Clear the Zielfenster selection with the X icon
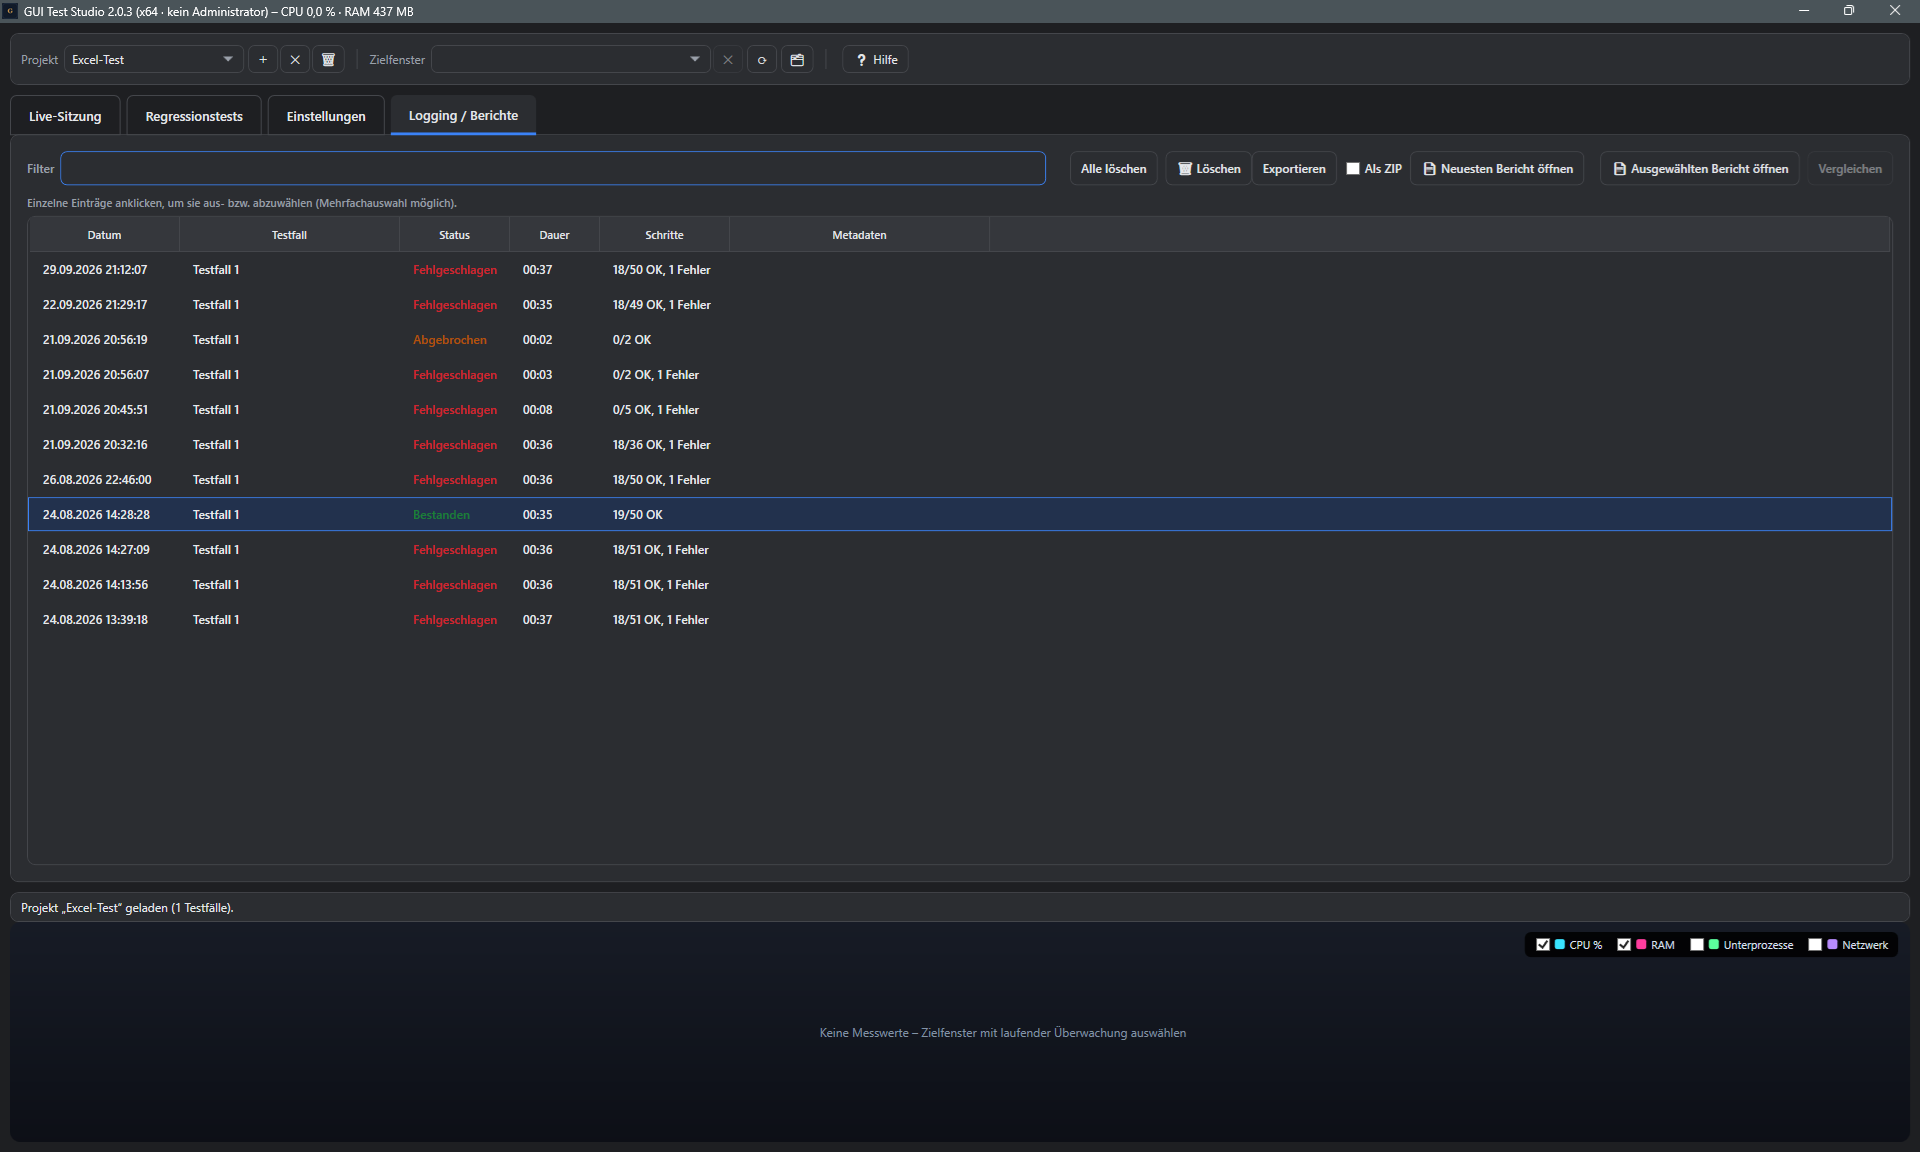Image resolution: width=1920 pixels, height=1152 pixels. [x=728, y=60]
